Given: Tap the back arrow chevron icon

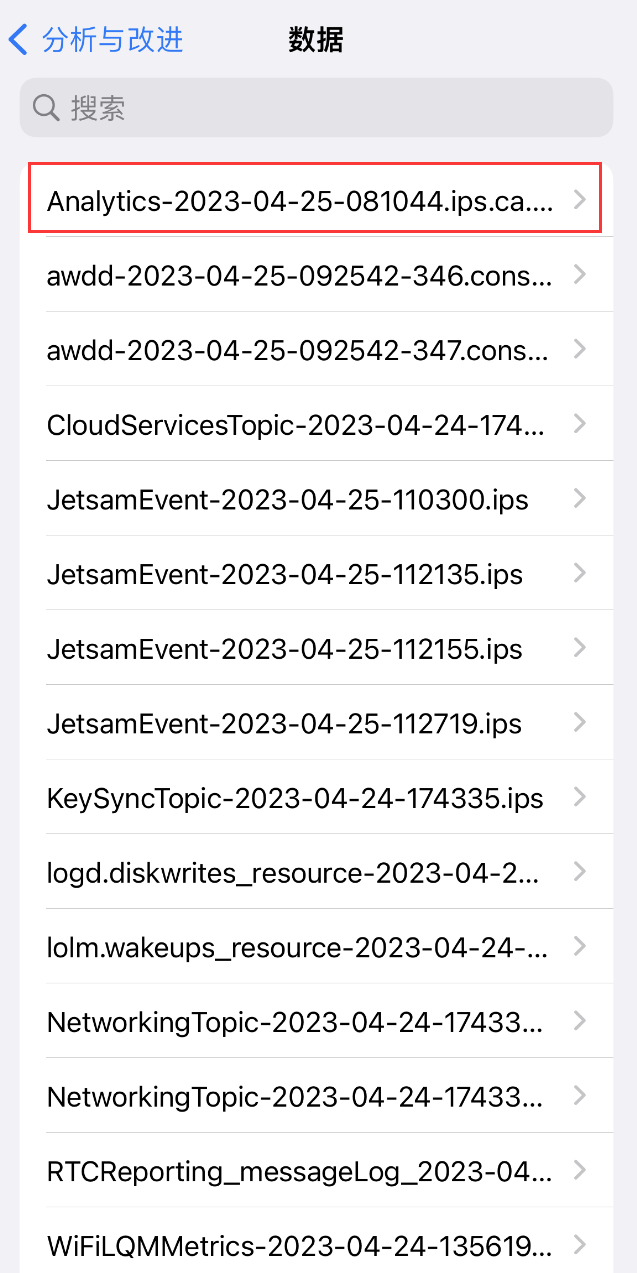Looking at the screenshot, I should pos(18,40).
